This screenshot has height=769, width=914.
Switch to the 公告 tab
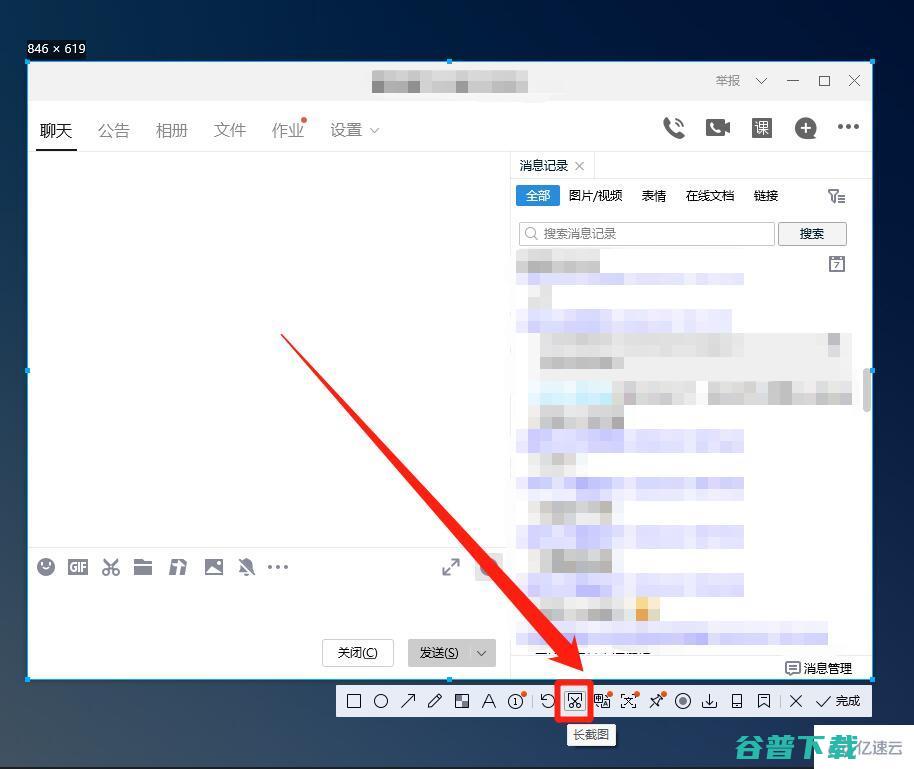click(x=114, y=130)
